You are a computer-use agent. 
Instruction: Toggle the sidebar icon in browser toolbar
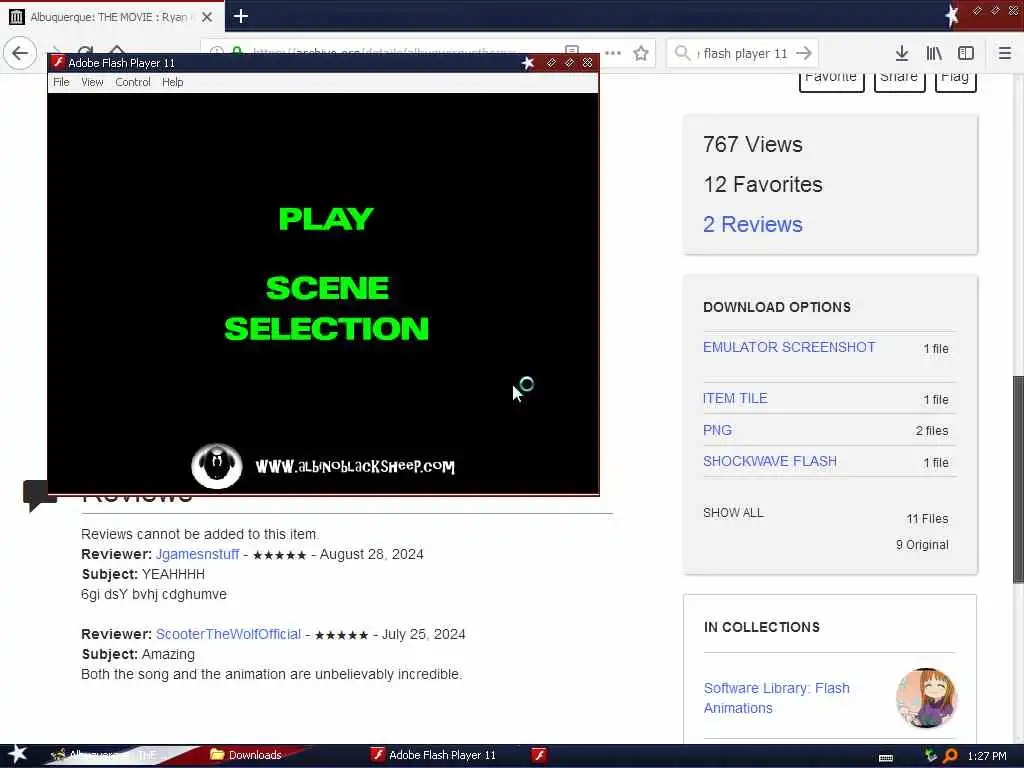coord(966,53)
